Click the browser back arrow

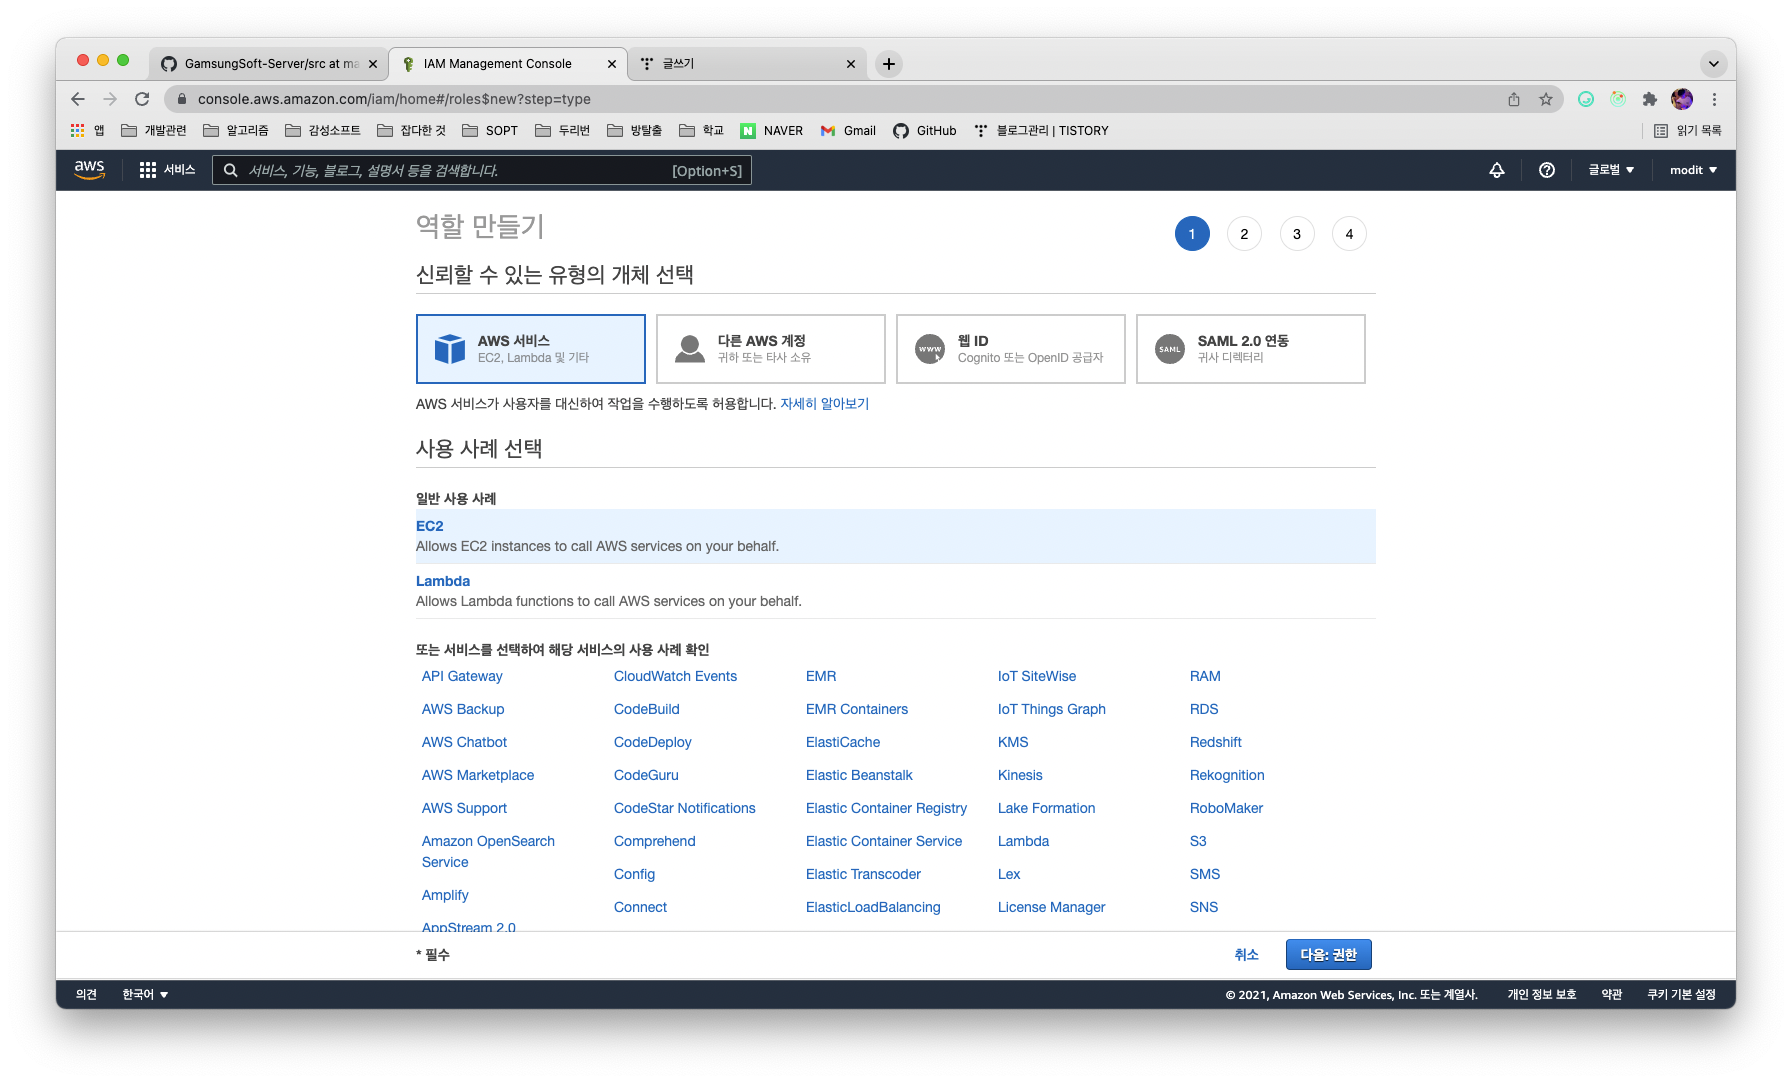pyautogui.click(x=78, y=99)
